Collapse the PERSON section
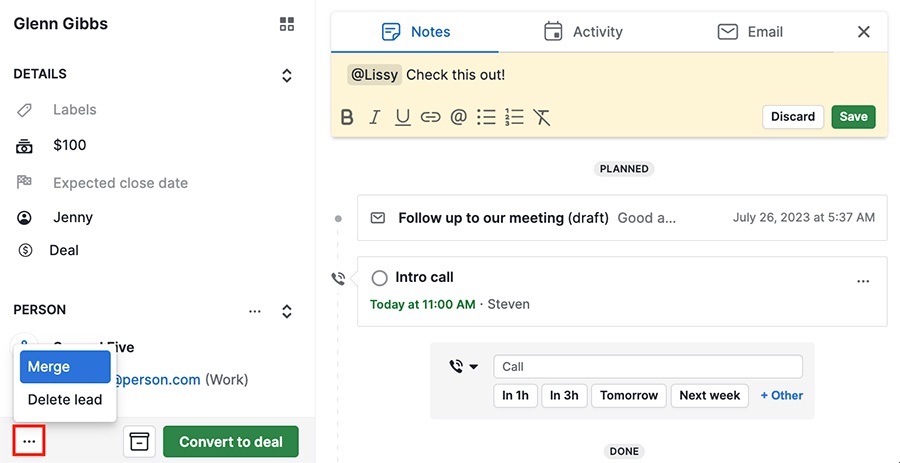 pyautogui.click(x=287, y=312)
